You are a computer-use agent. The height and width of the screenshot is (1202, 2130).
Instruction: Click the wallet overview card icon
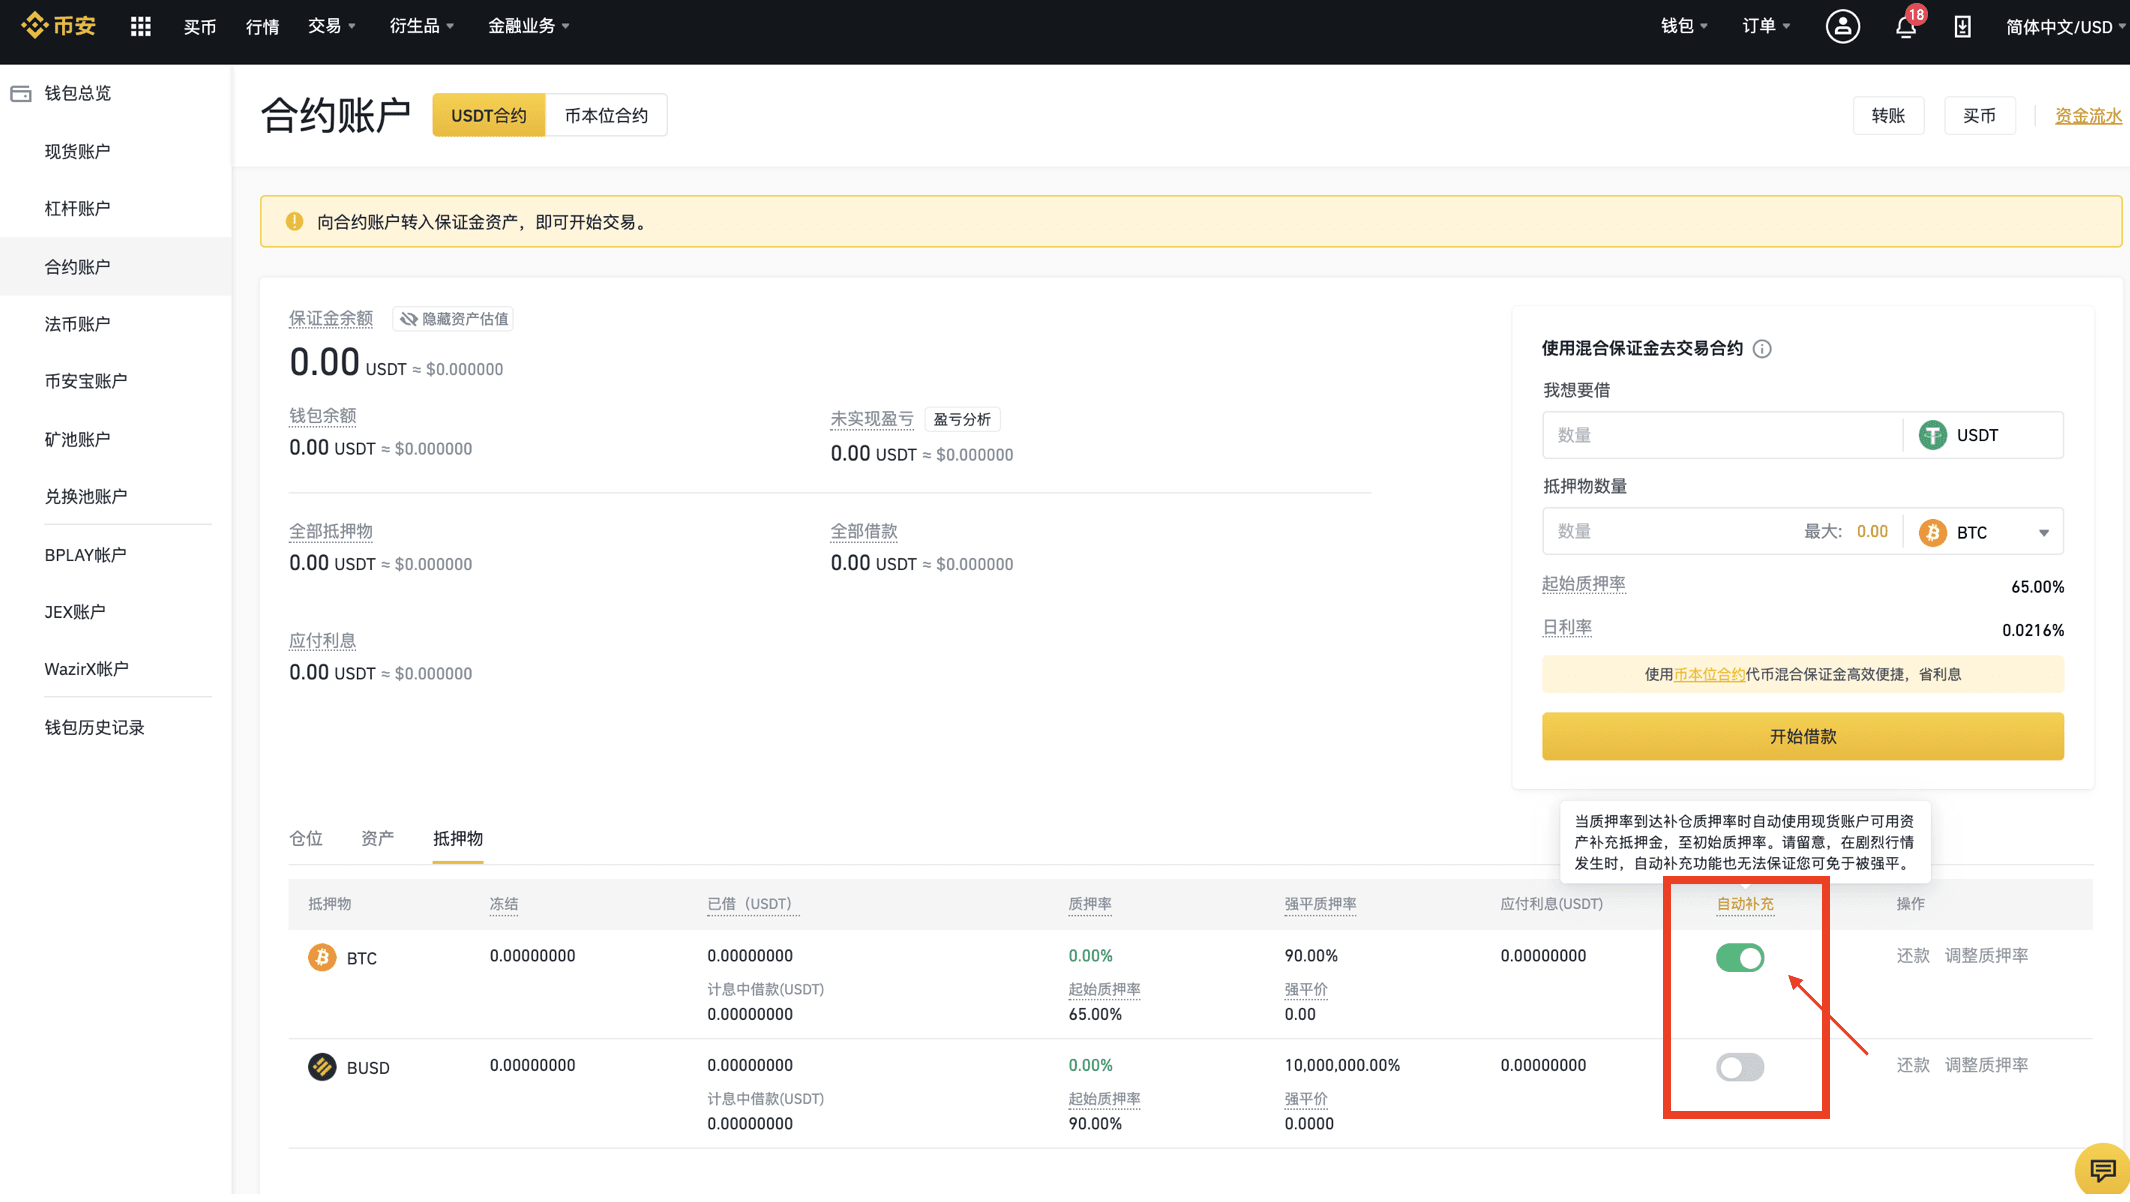pyautogui.click(x=21, y=94)
